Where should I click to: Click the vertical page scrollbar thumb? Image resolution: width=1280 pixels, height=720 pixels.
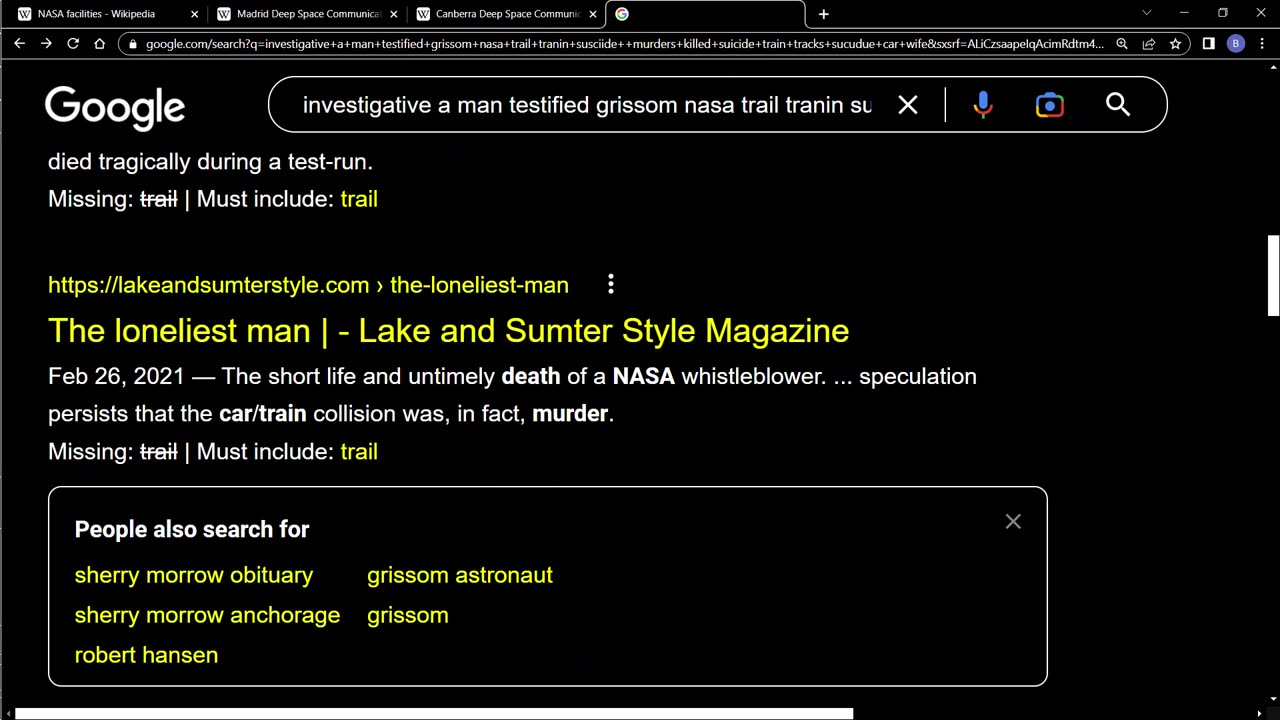1273,277
